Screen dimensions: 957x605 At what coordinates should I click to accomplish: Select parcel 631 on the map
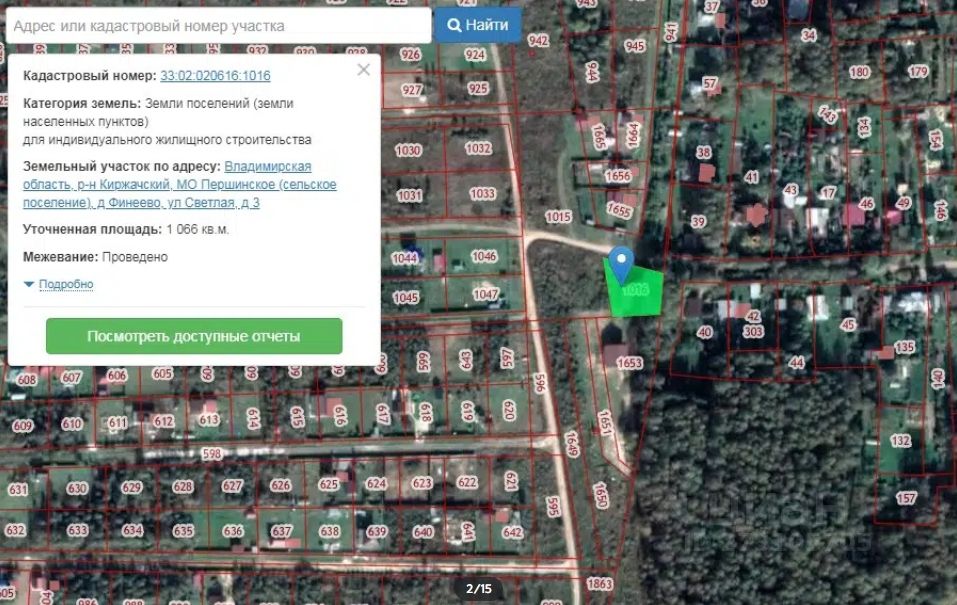(x=18, y=489)
